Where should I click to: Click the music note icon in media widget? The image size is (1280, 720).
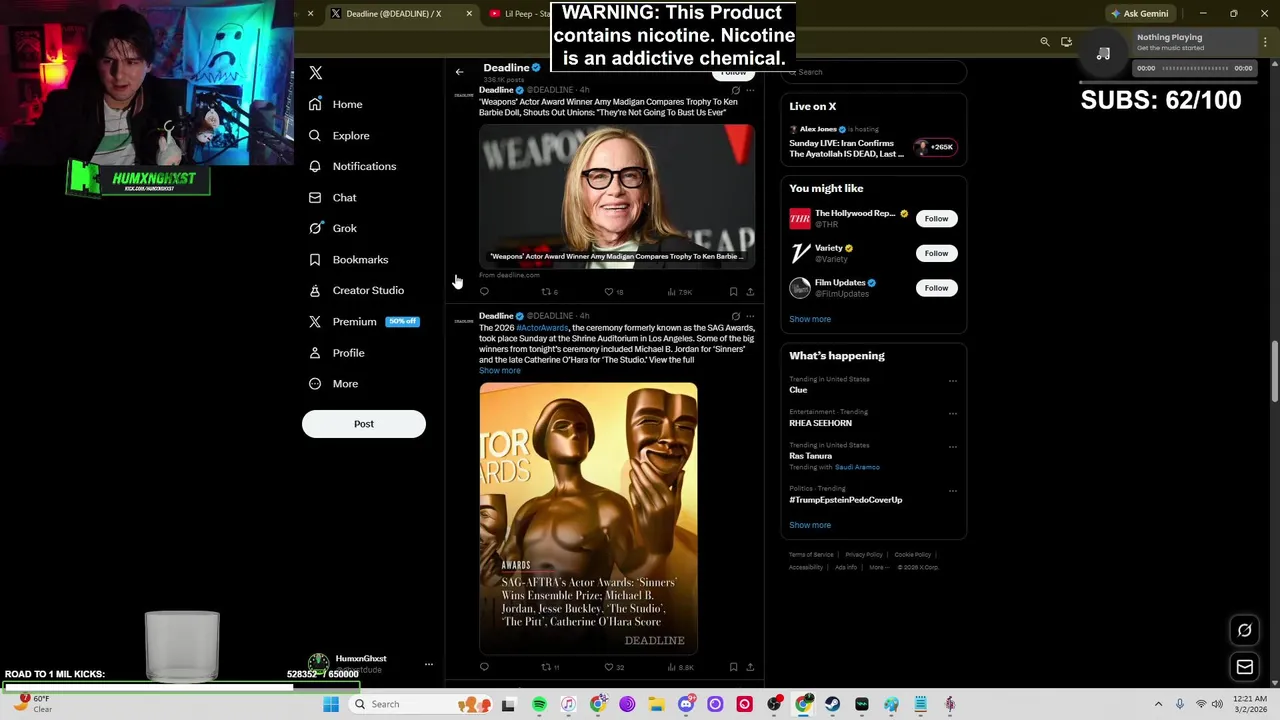pos(1103,54)
